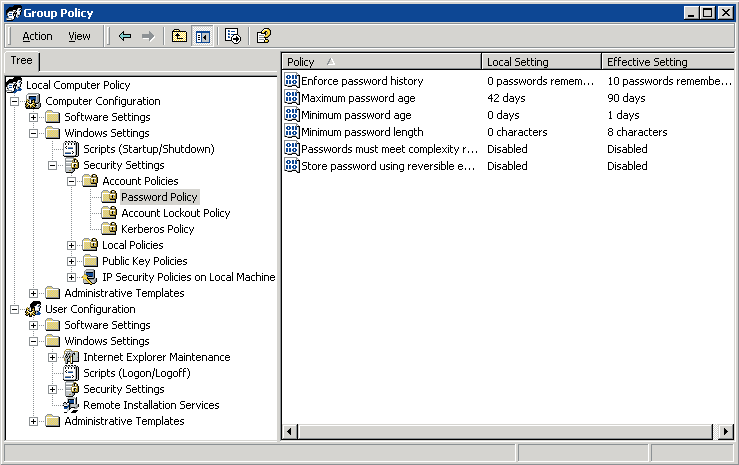
Task: Sort by the Policy column header
Action: point(381,62)
